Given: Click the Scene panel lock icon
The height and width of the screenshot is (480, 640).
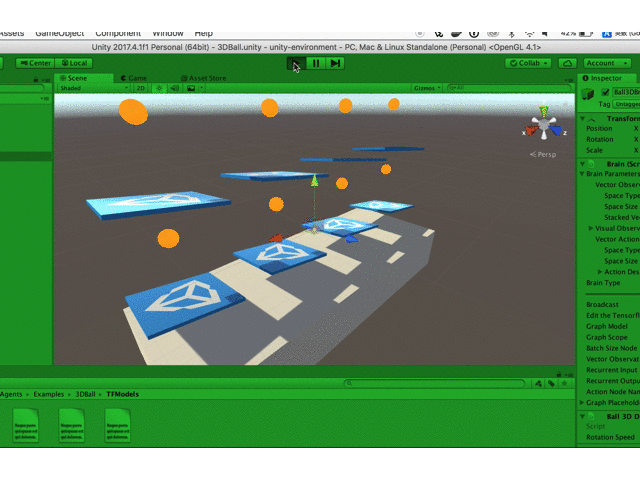Looking at the screenshot, I should coord(36,80).
